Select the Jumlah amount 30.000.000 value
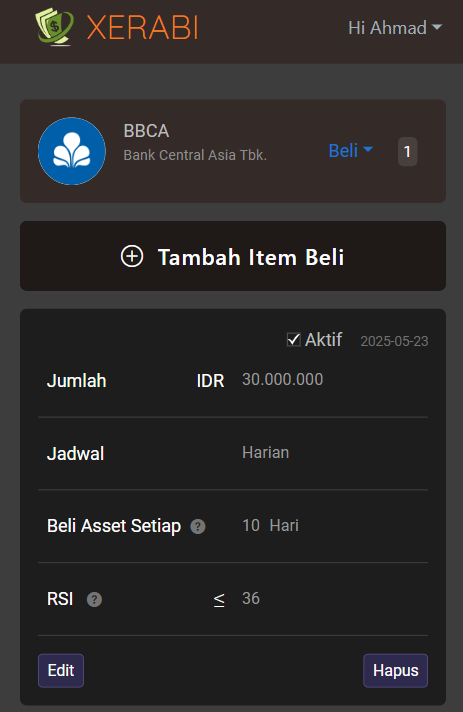Viewport: 463px width, 712px height. [282, 380]
